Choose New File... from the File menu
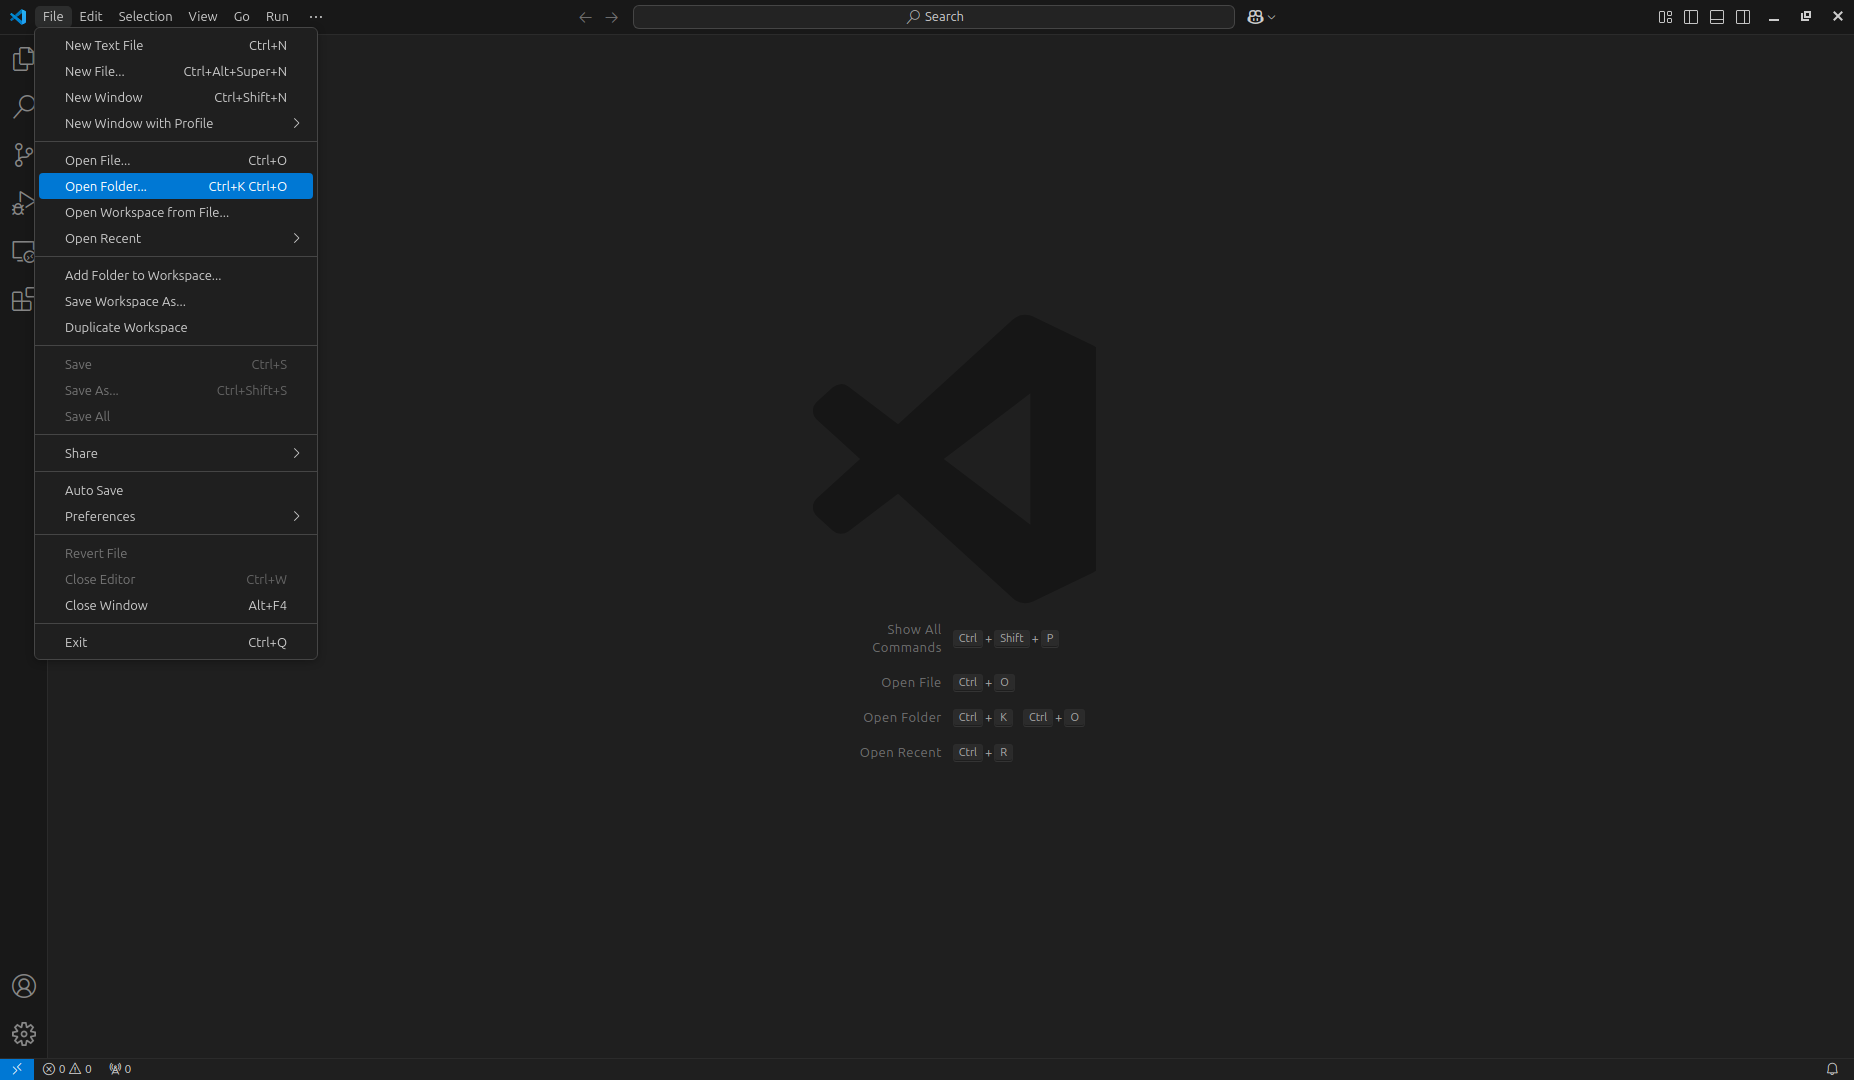This screenshot has width=1854, height=1080. tap(176, 71)
